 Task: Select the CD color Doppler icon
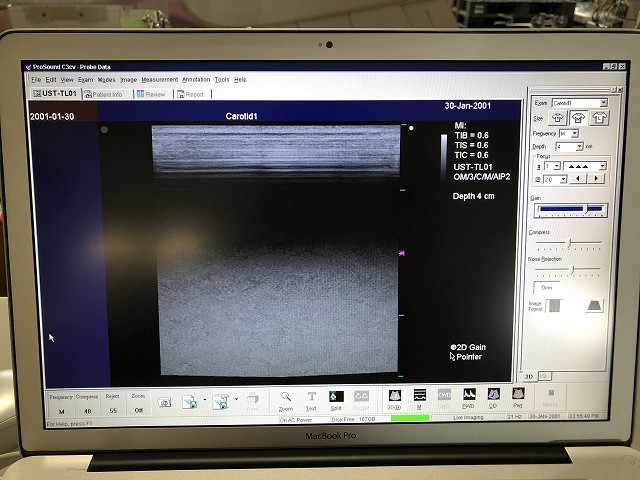click(x=493, y=398)
